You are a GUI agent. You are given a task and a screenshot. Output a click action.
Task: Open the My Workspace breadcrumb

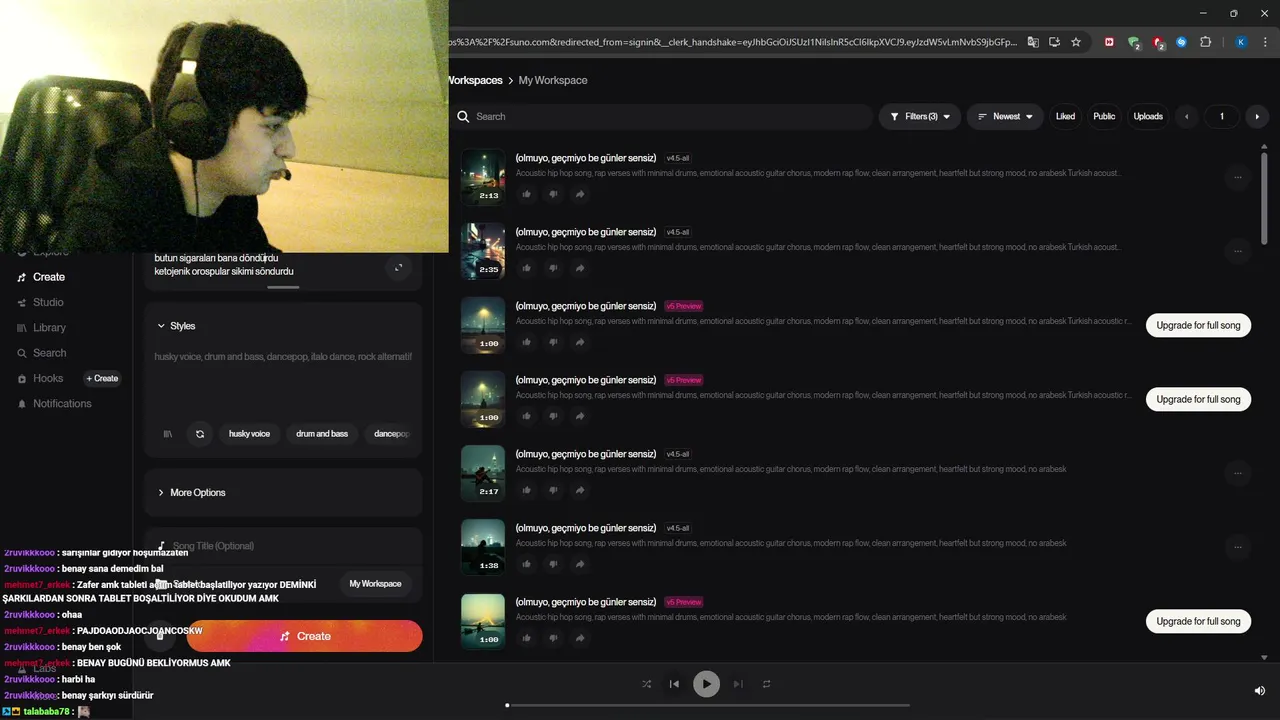pyautogui.click(x=553, y=80)
